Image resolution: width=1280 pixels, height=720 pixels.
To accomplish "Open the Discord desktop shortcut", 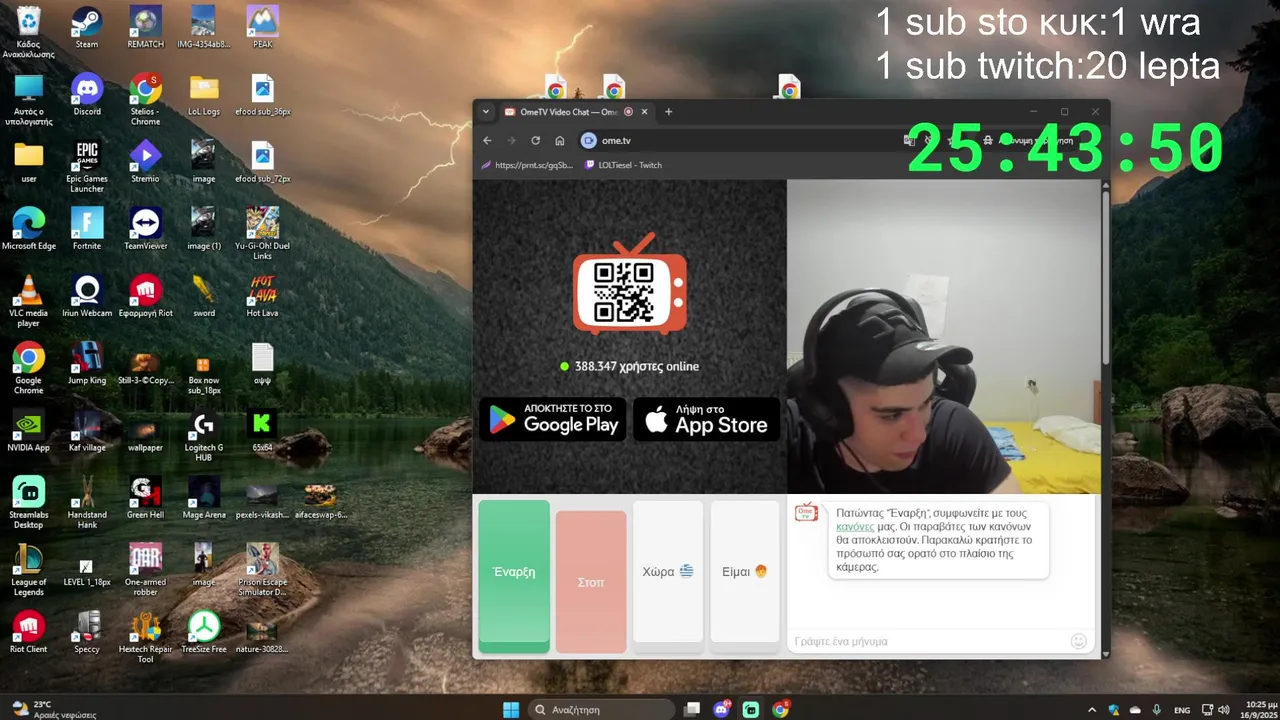I will (x=87, y=96).
